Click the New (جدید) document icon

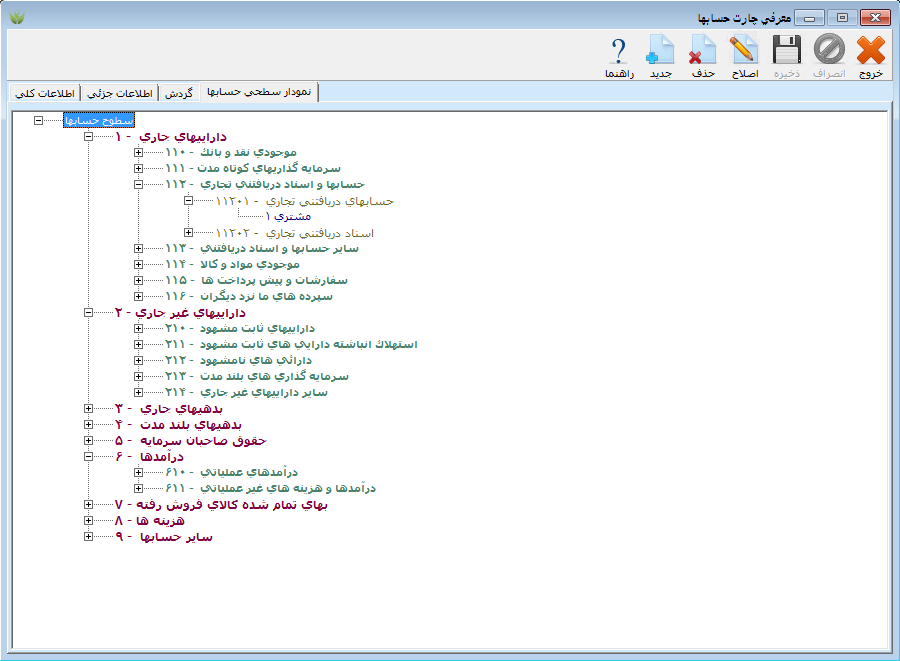click(x=661, y=56)
